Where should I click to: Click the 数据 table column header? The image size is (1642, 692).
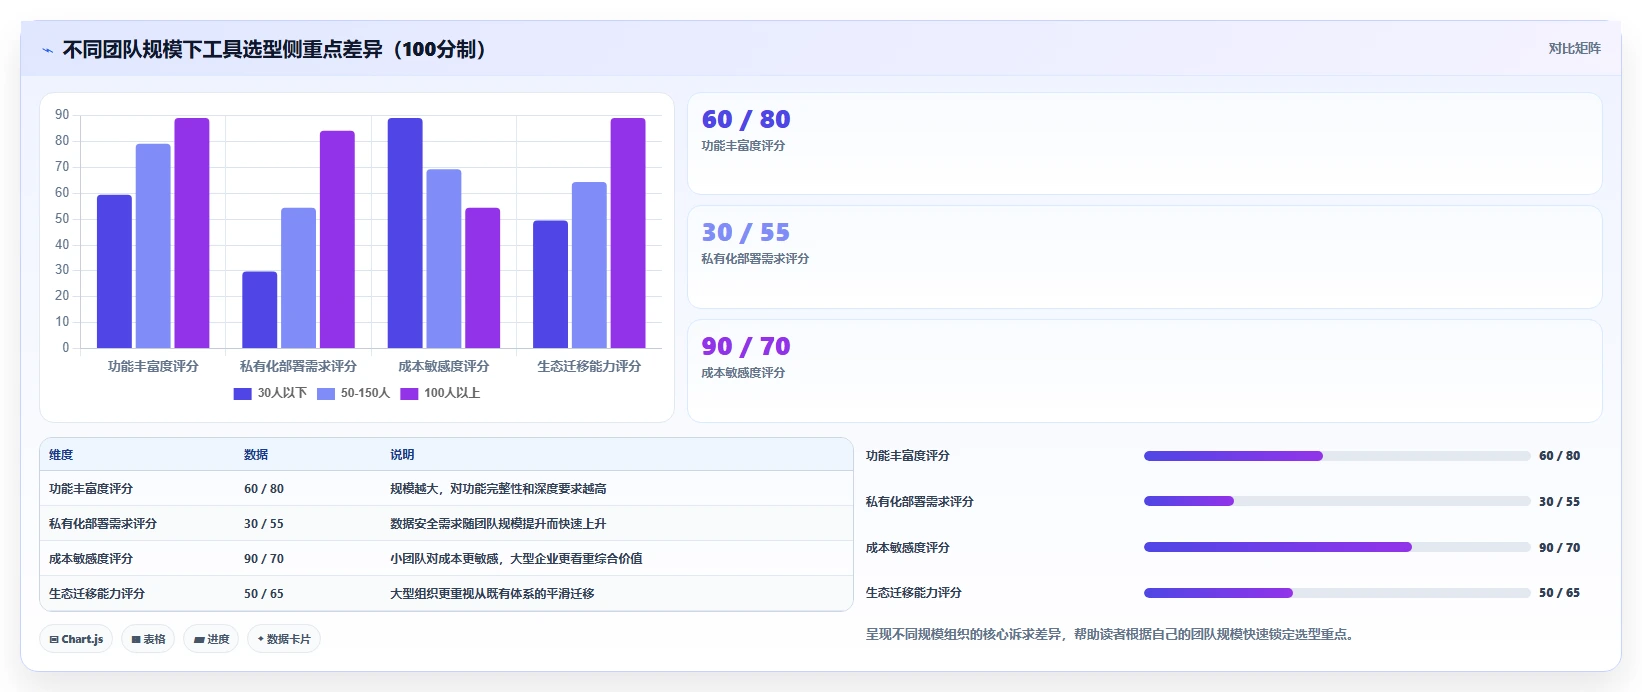pyautogui.click(x=256, y=454)
